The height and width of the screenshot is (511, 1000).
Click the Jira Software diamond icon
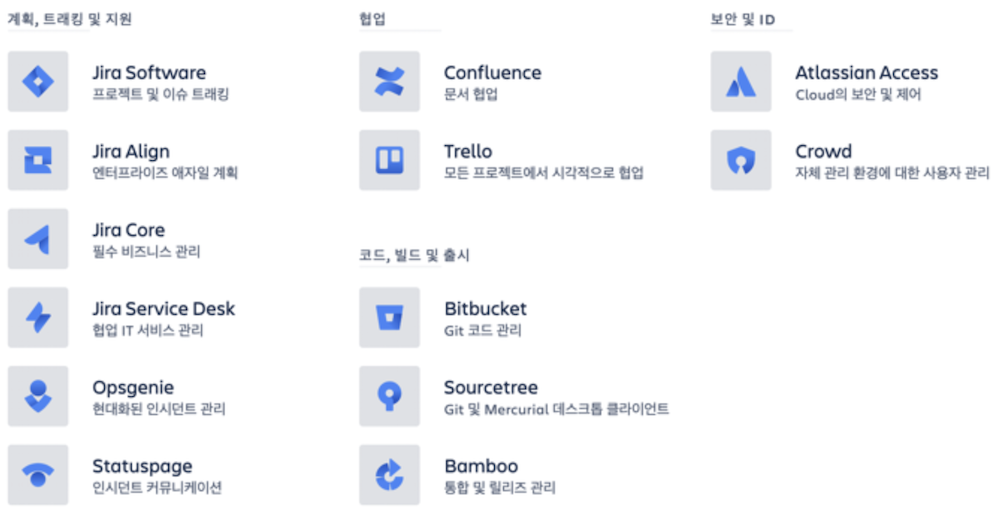tap(38, 82)
